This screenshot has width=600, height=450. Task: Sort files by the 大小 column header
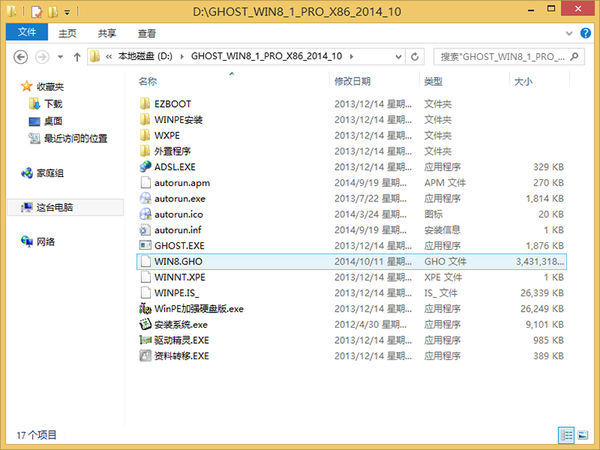tap(522, 80)
